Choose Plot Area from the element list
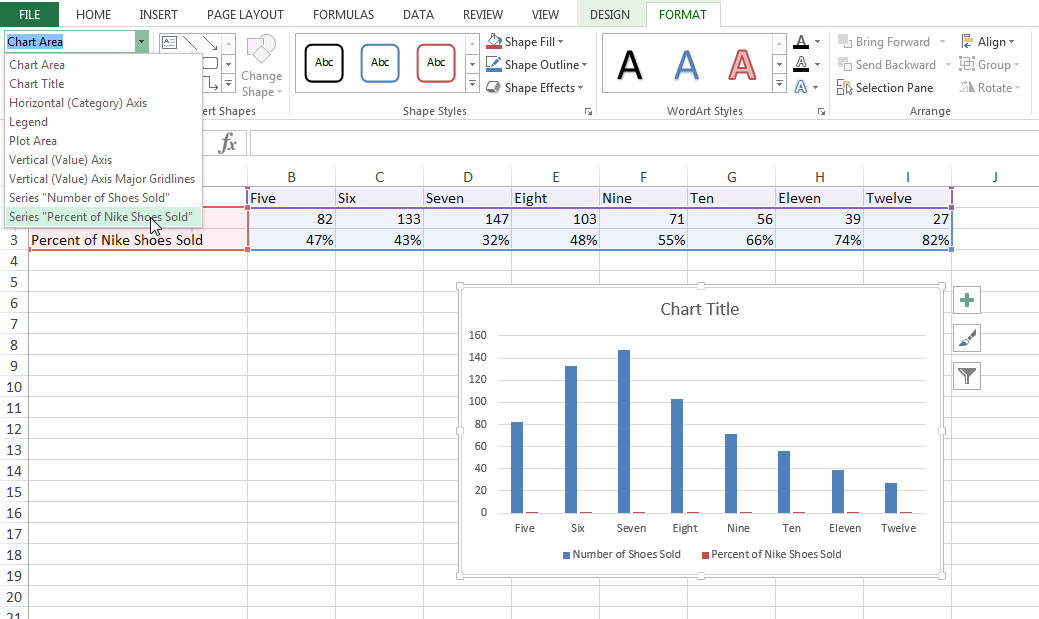Screen dimensions: 1039x619 33,141
